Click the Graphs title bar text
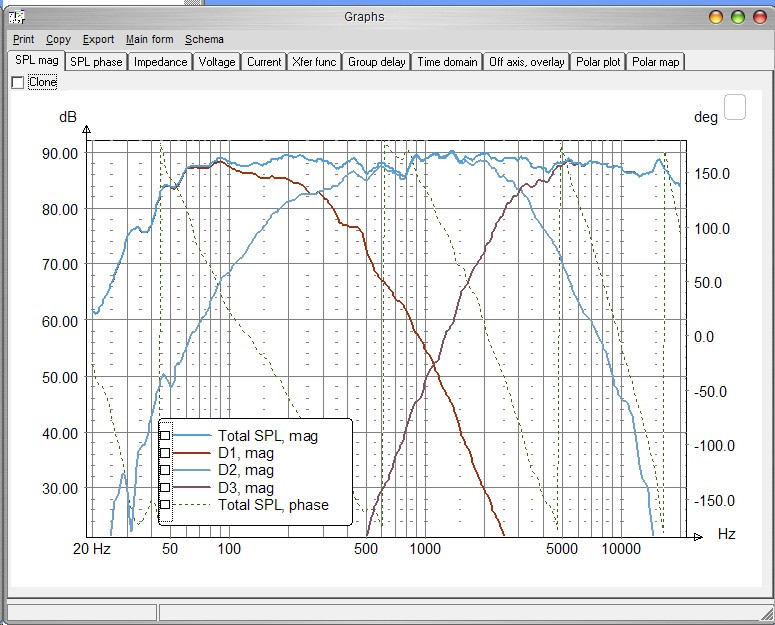 [x=364, y=17]
